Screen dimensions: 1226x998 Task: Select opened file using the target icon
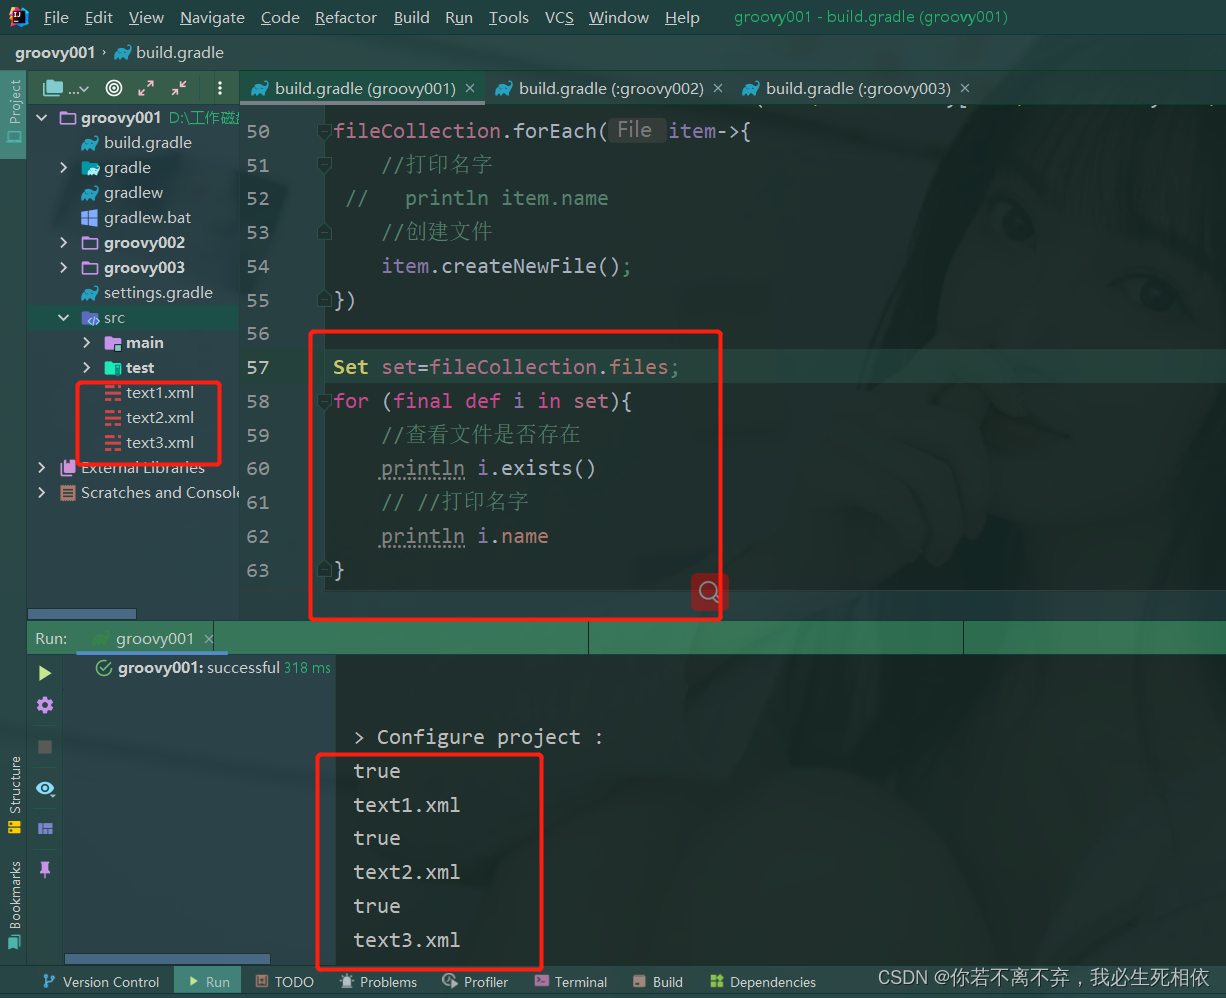point(113,88)
